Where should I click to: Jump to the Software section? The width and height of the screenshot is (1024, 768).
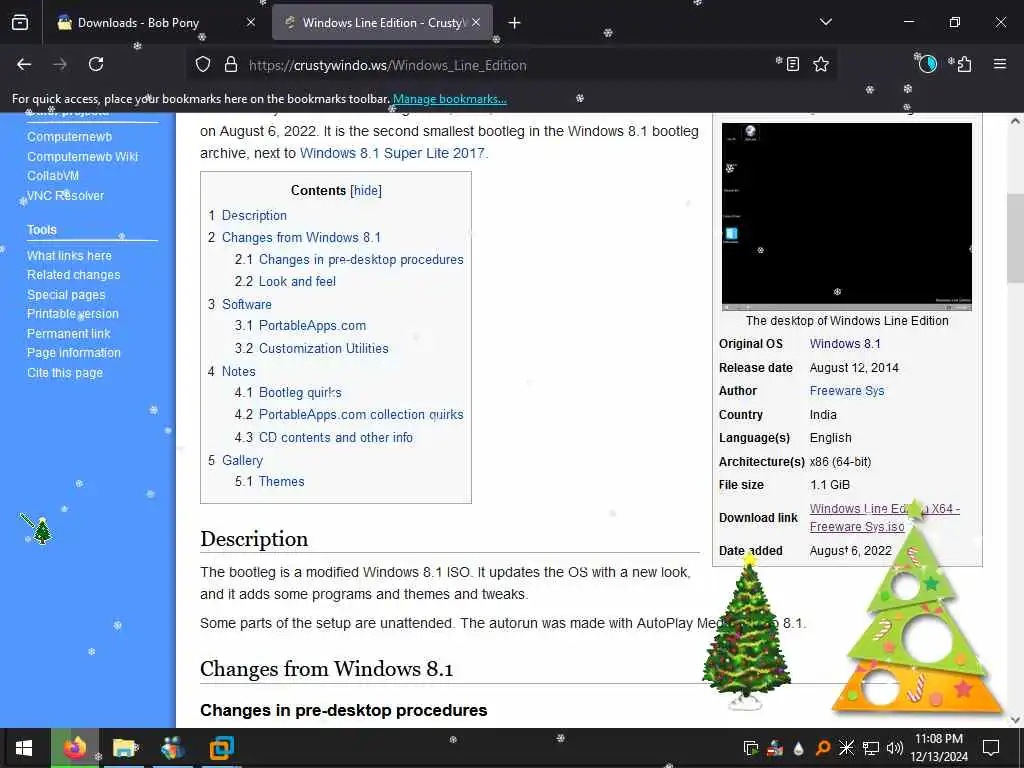247,304
